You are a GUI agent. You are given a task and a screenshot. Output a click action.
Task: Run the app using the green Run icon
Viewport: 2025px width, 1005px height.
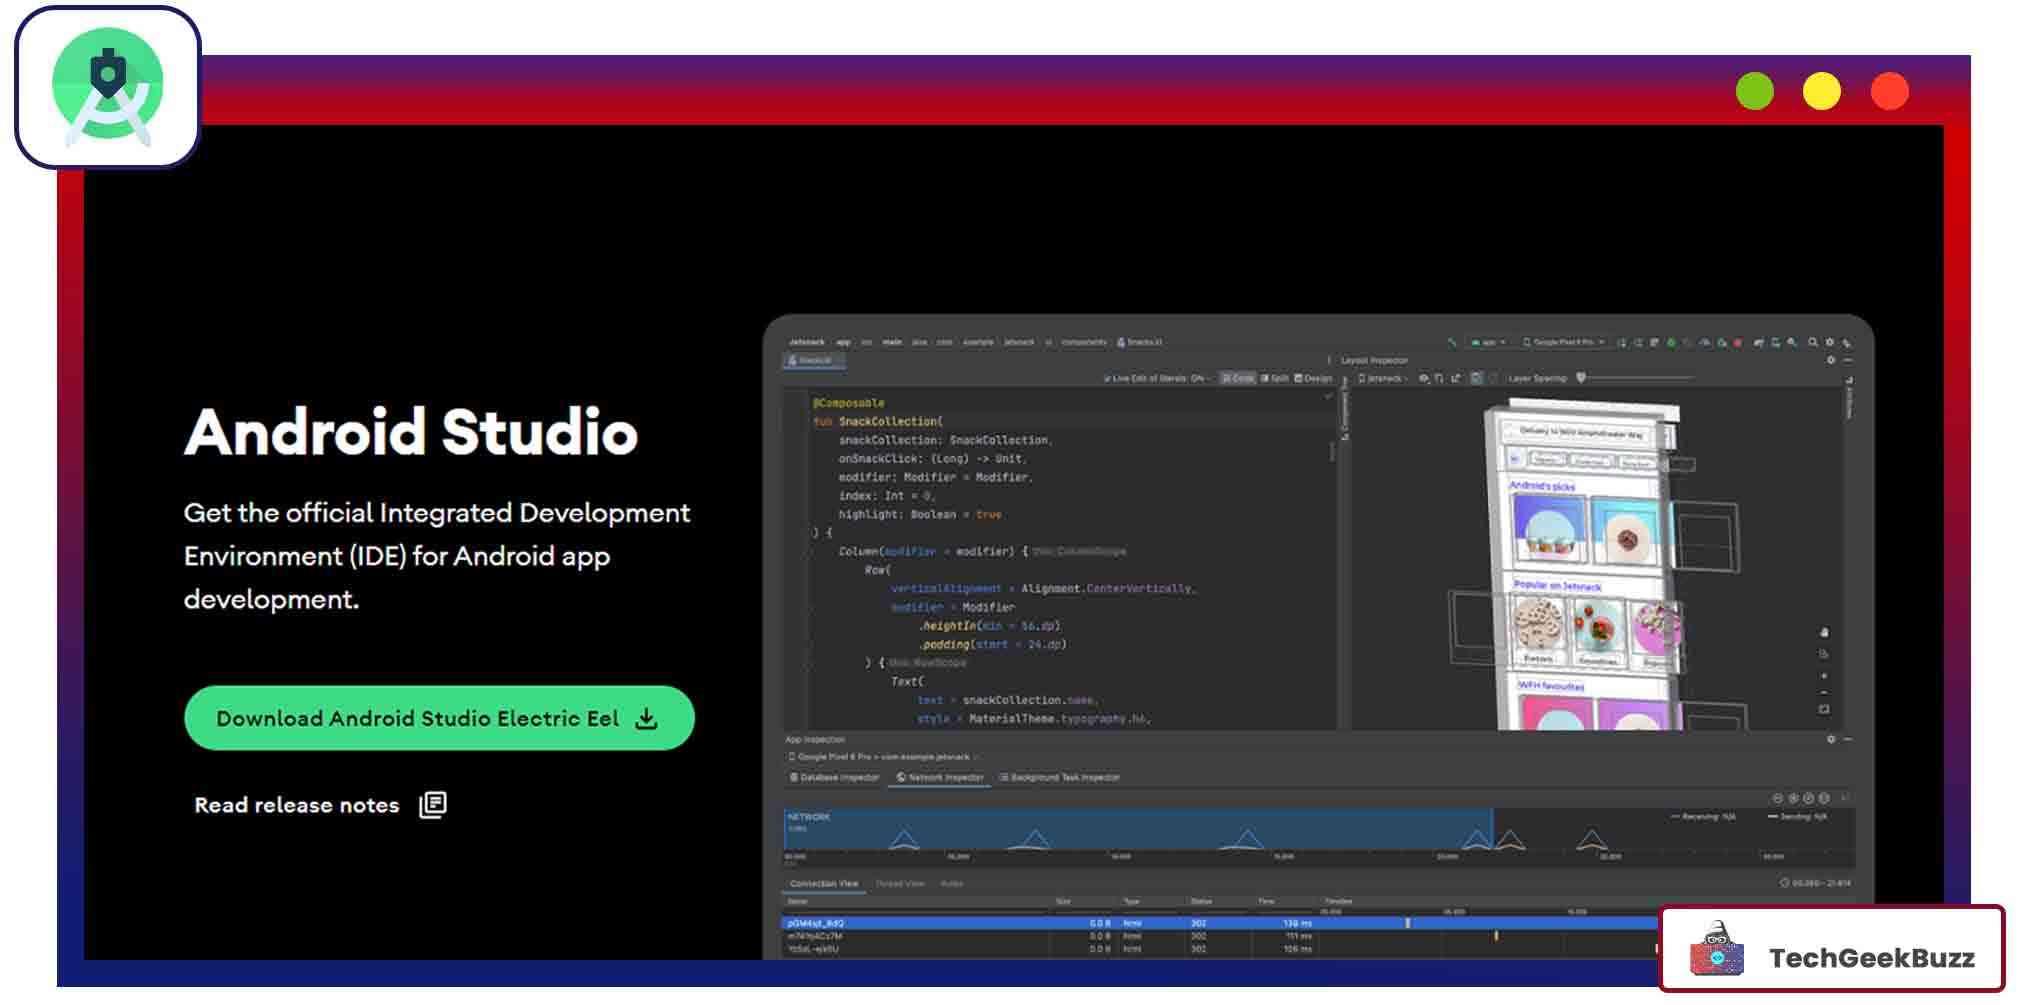tap(1671, 343)
